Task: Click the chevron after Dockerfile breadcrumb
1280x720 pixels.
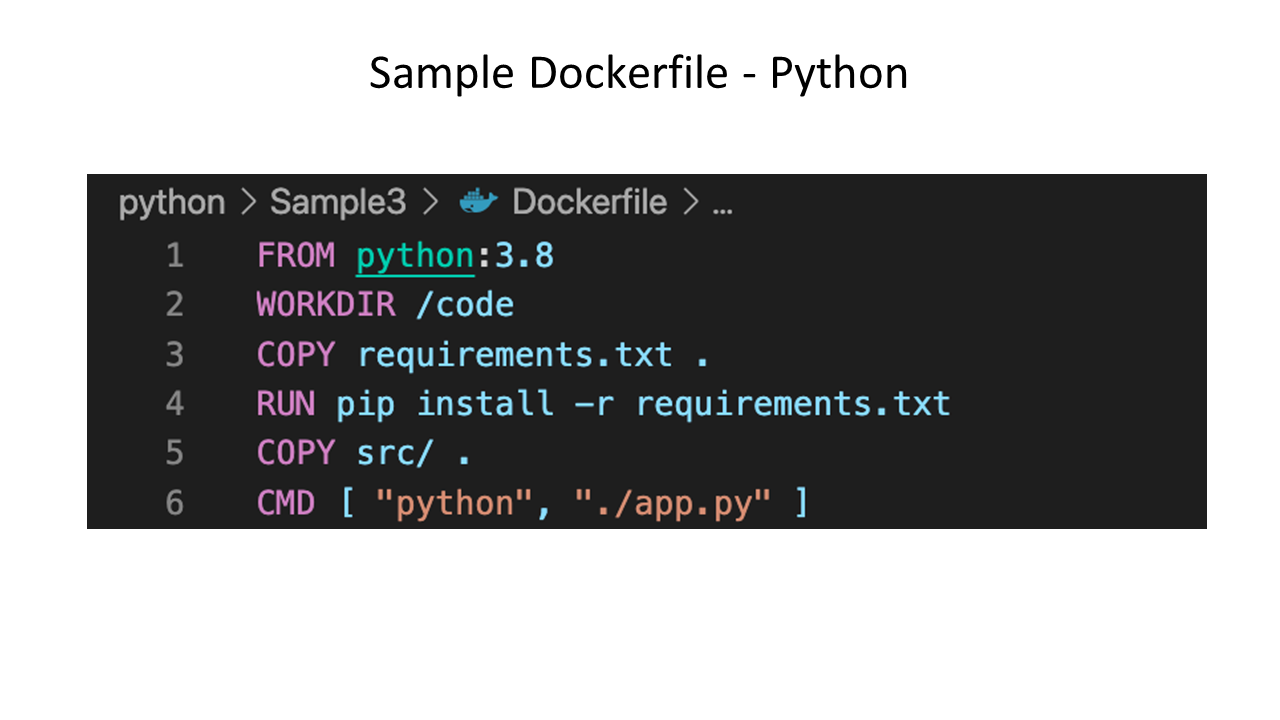Action: tap(689, 203)
